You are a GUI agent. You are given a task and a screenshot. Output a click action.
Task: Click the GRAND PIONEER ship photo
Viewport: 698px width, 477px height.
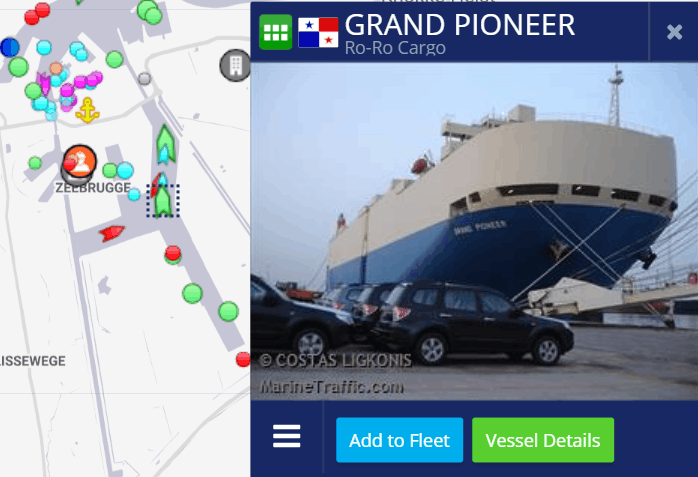click(x=474, y=231)
